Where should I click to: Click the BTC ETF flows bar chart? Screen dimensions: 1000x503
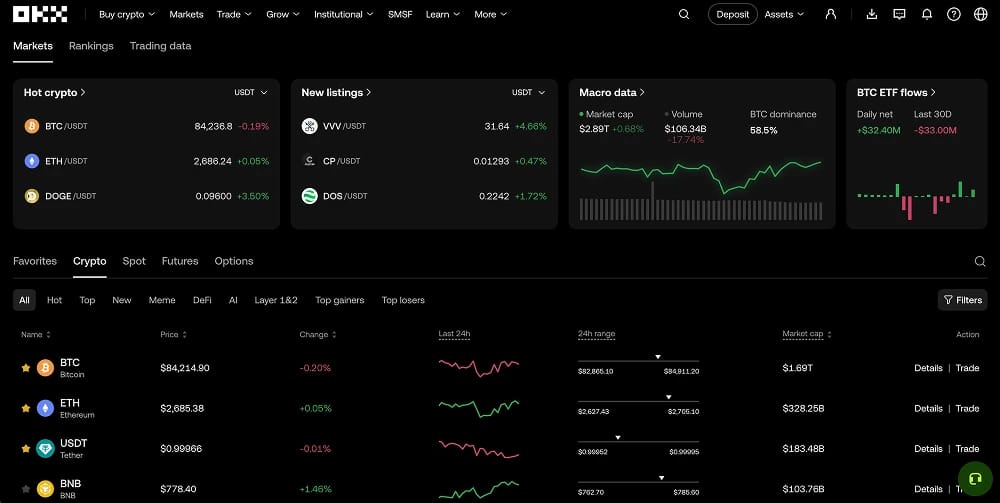[x=916, y=200]
